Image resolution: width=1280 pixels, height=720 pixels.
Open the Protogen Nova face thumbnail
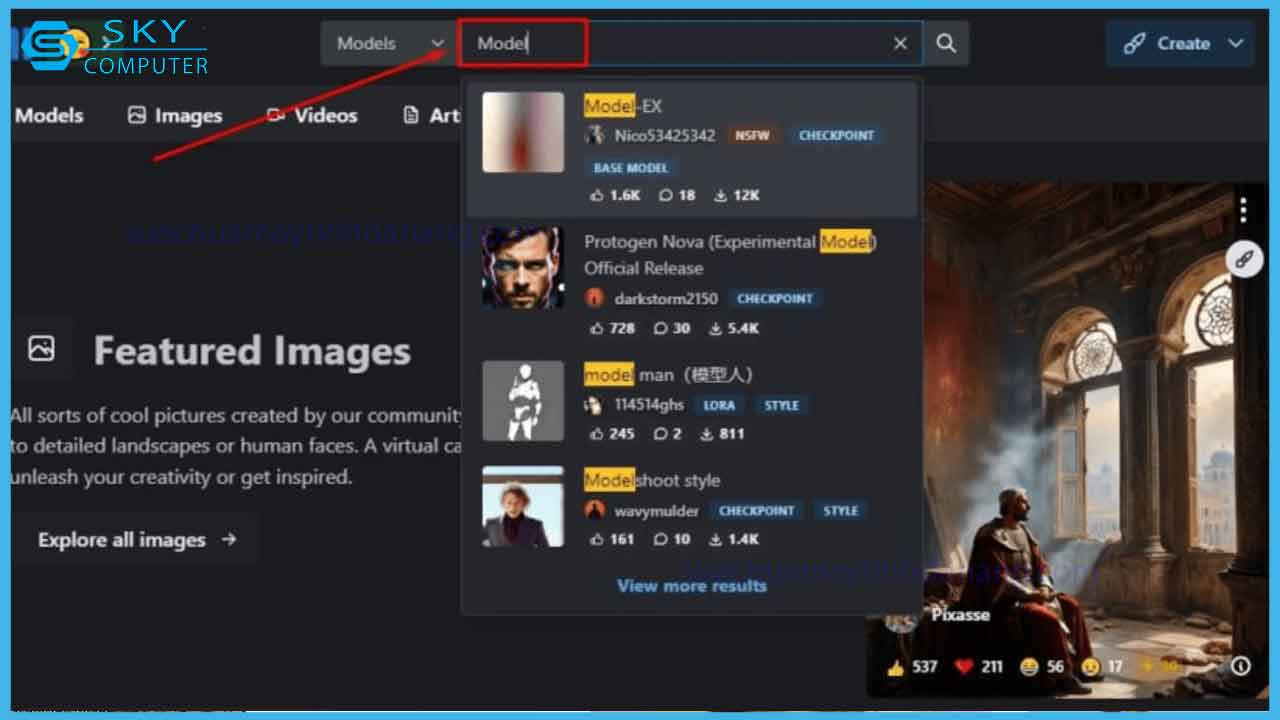(523, 267)
